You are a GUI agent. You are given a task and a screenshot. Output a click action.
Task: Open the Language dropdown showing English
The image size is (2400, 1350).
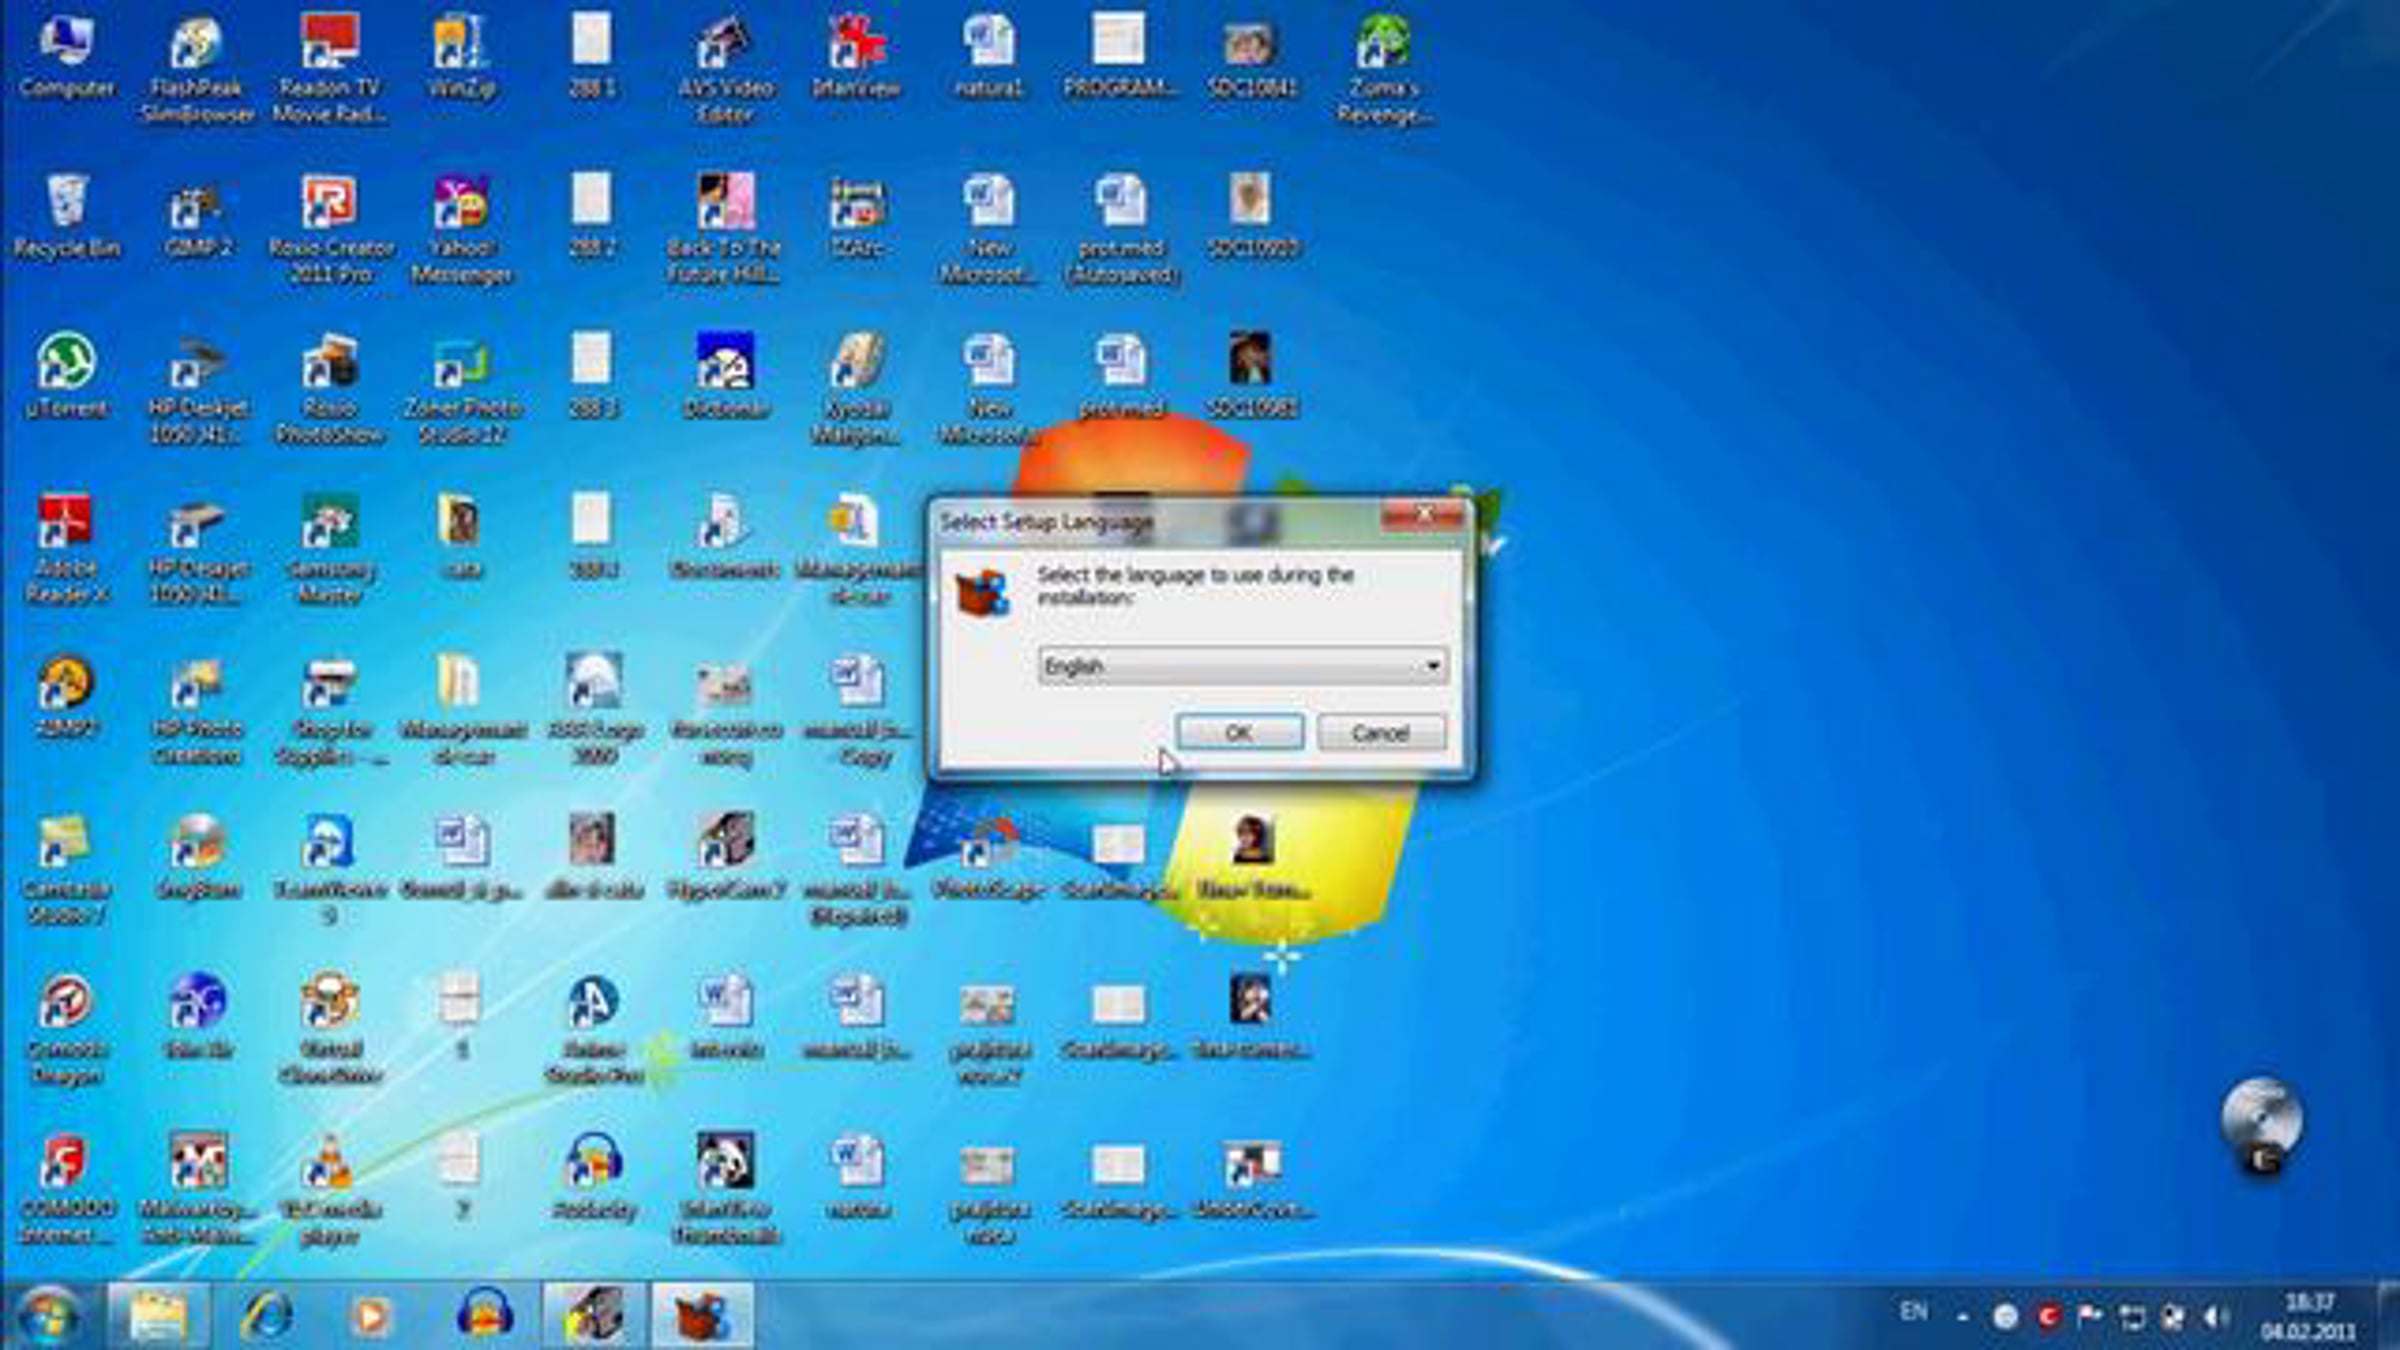click(1242, 666)
